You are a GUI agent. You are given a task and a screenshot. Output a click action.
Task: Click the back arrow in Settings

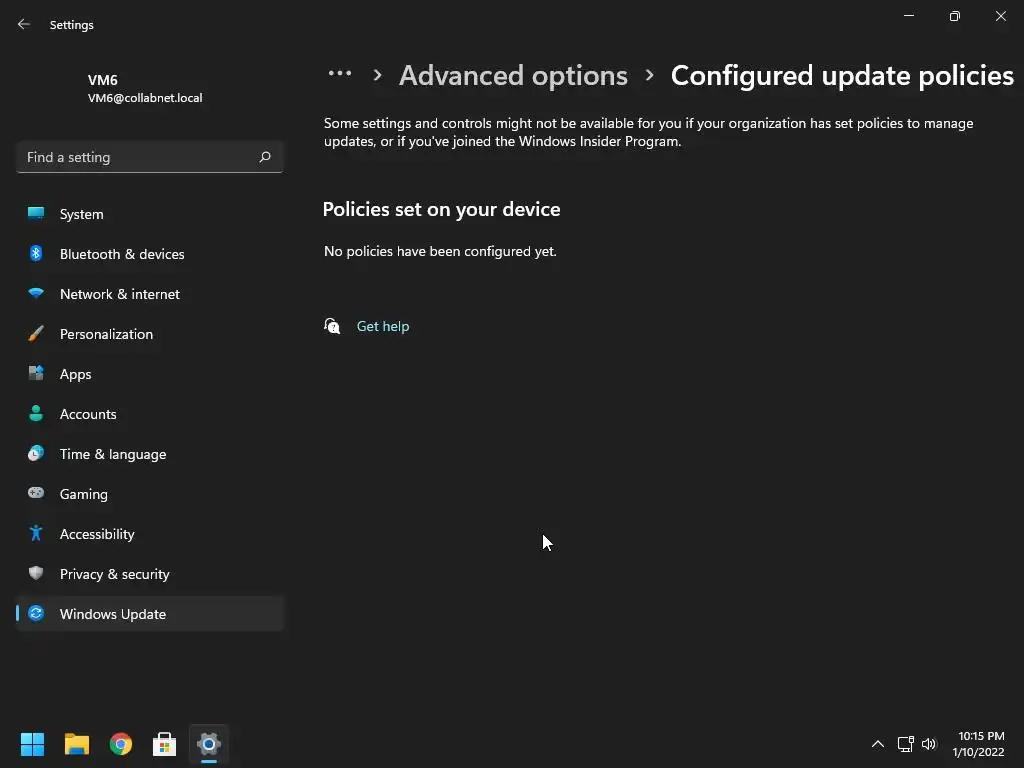[24, 25]
